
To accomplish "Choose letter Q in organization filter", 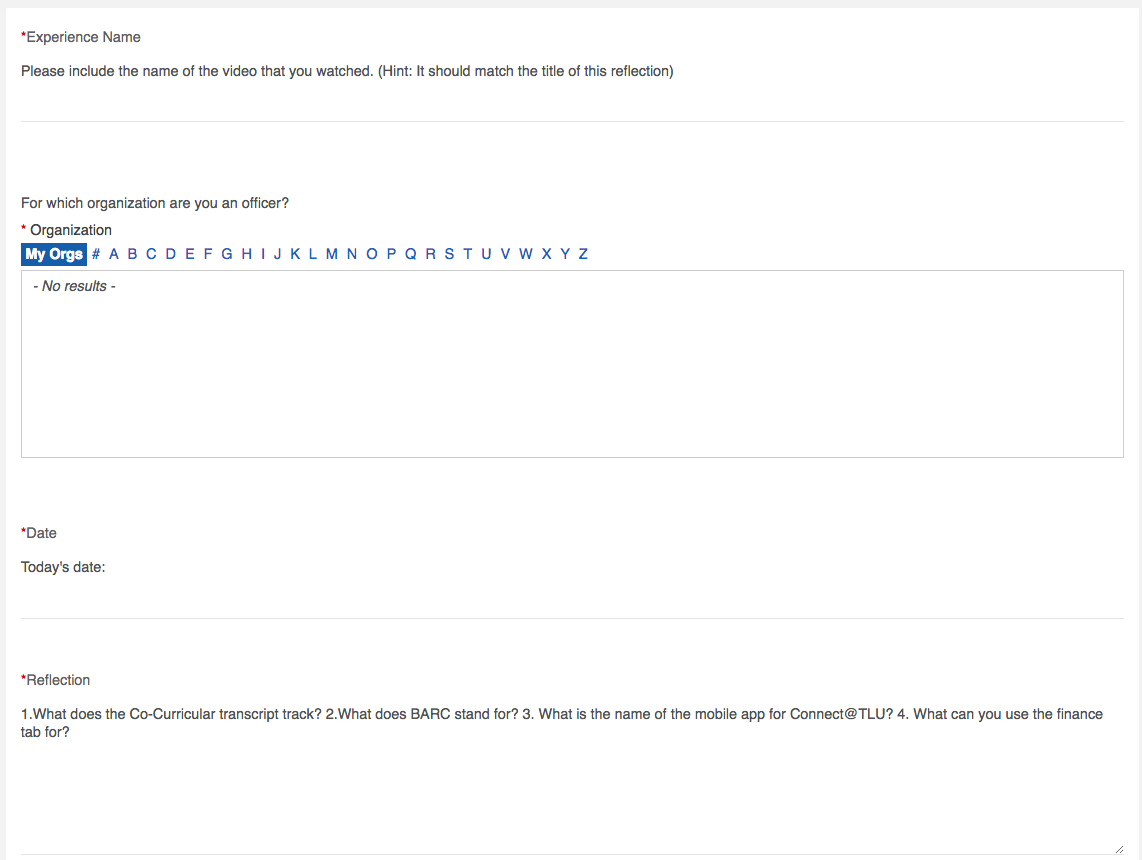I will click(411, 254).
